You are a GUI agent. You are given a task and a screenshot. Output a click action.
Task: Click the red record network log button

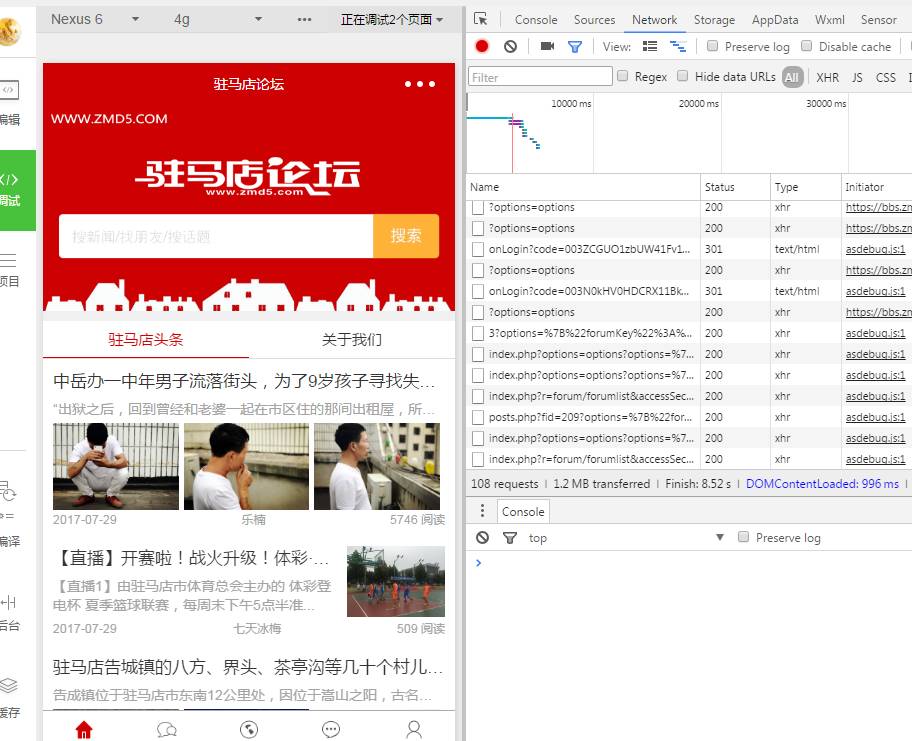tap(482, 46)
